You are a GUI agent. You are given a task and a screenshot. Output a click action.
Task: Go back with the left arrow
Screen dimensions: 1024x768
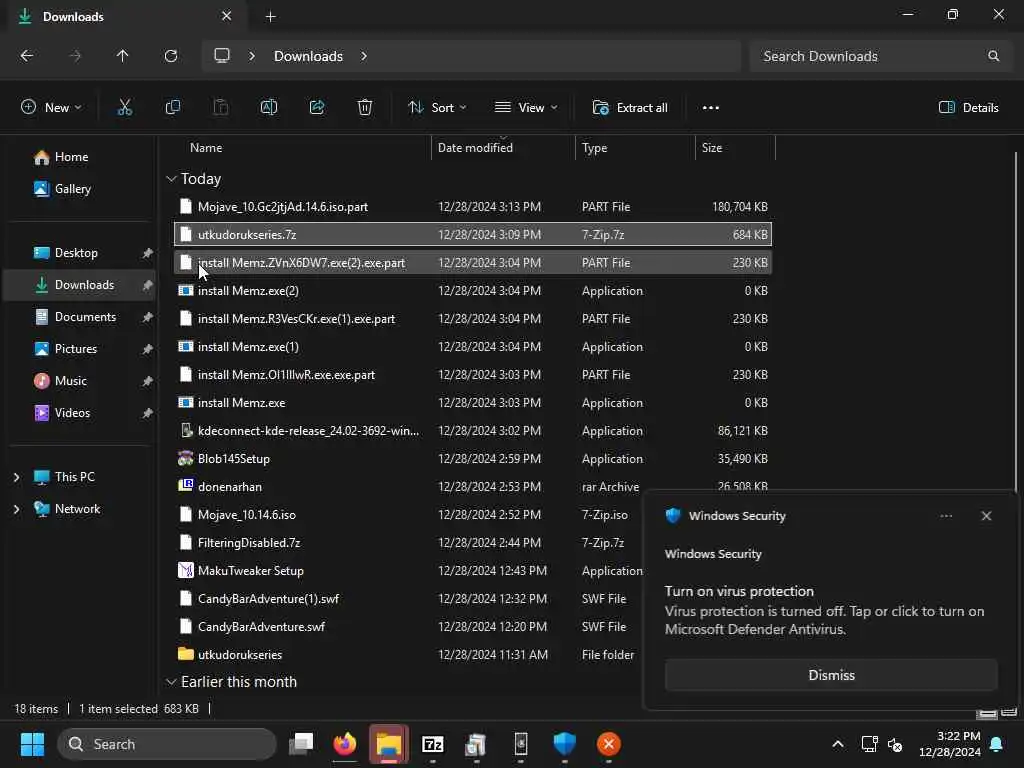tap(27, 56)
